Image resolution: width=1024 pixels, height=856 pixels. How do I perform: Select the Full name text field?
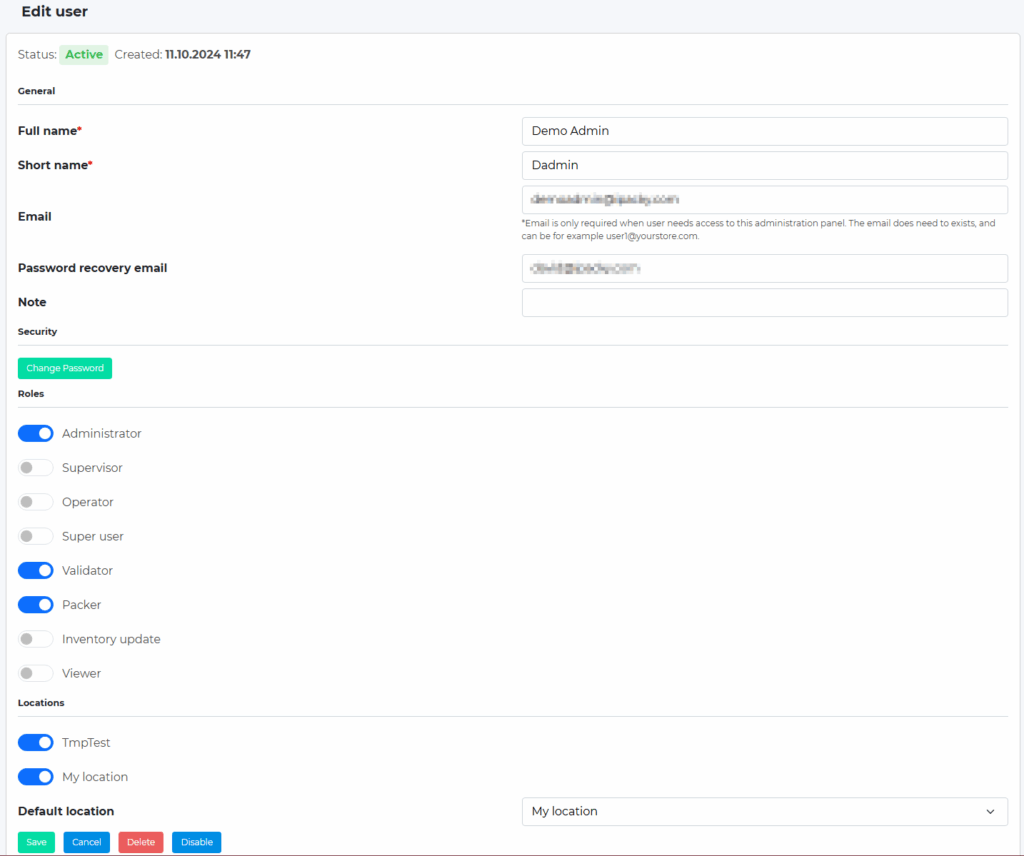click(x=764, y=131)
